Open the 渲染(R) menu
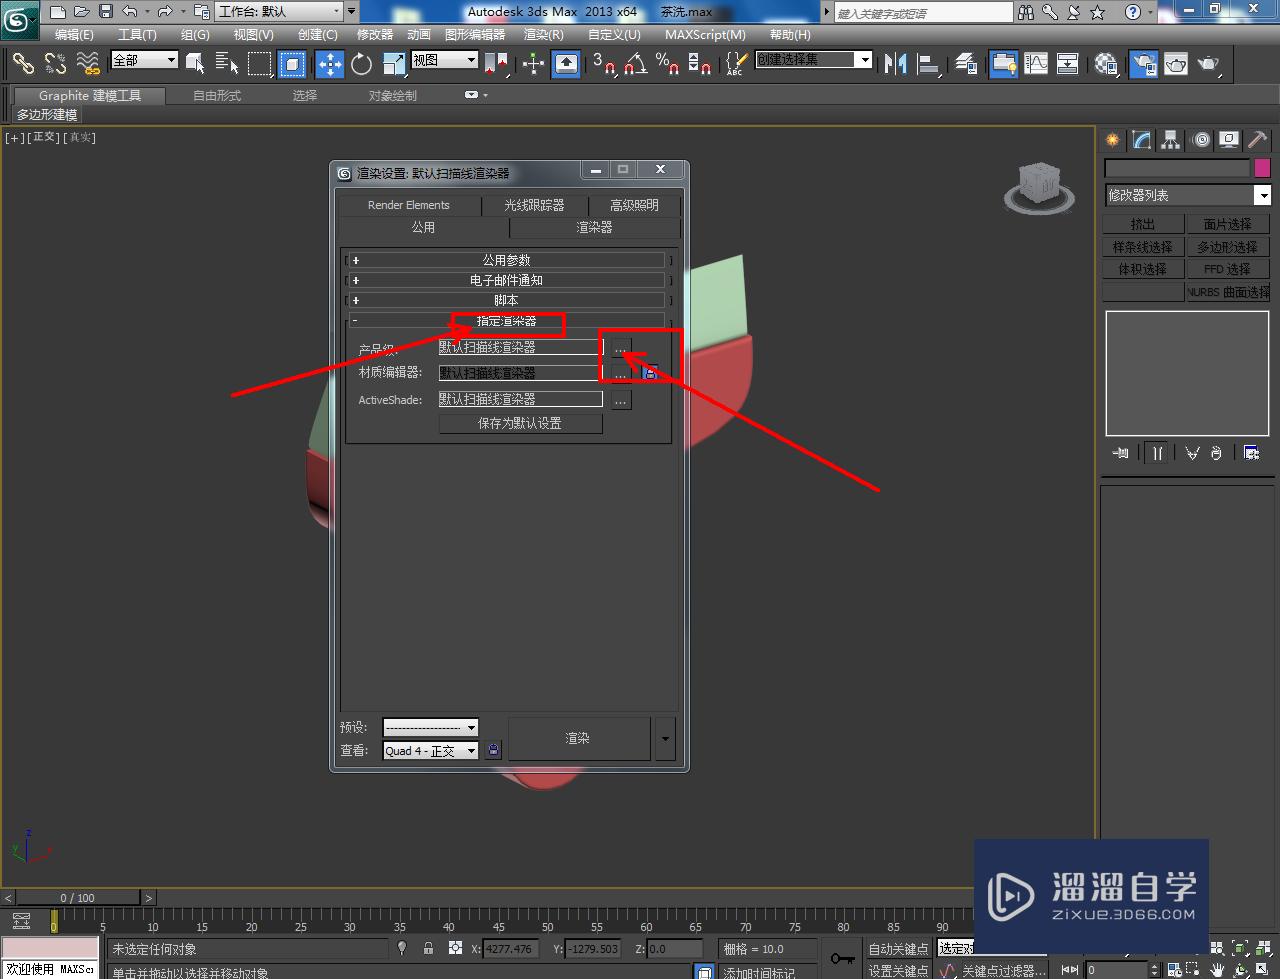1280x979 pixels. coord(543,35)
